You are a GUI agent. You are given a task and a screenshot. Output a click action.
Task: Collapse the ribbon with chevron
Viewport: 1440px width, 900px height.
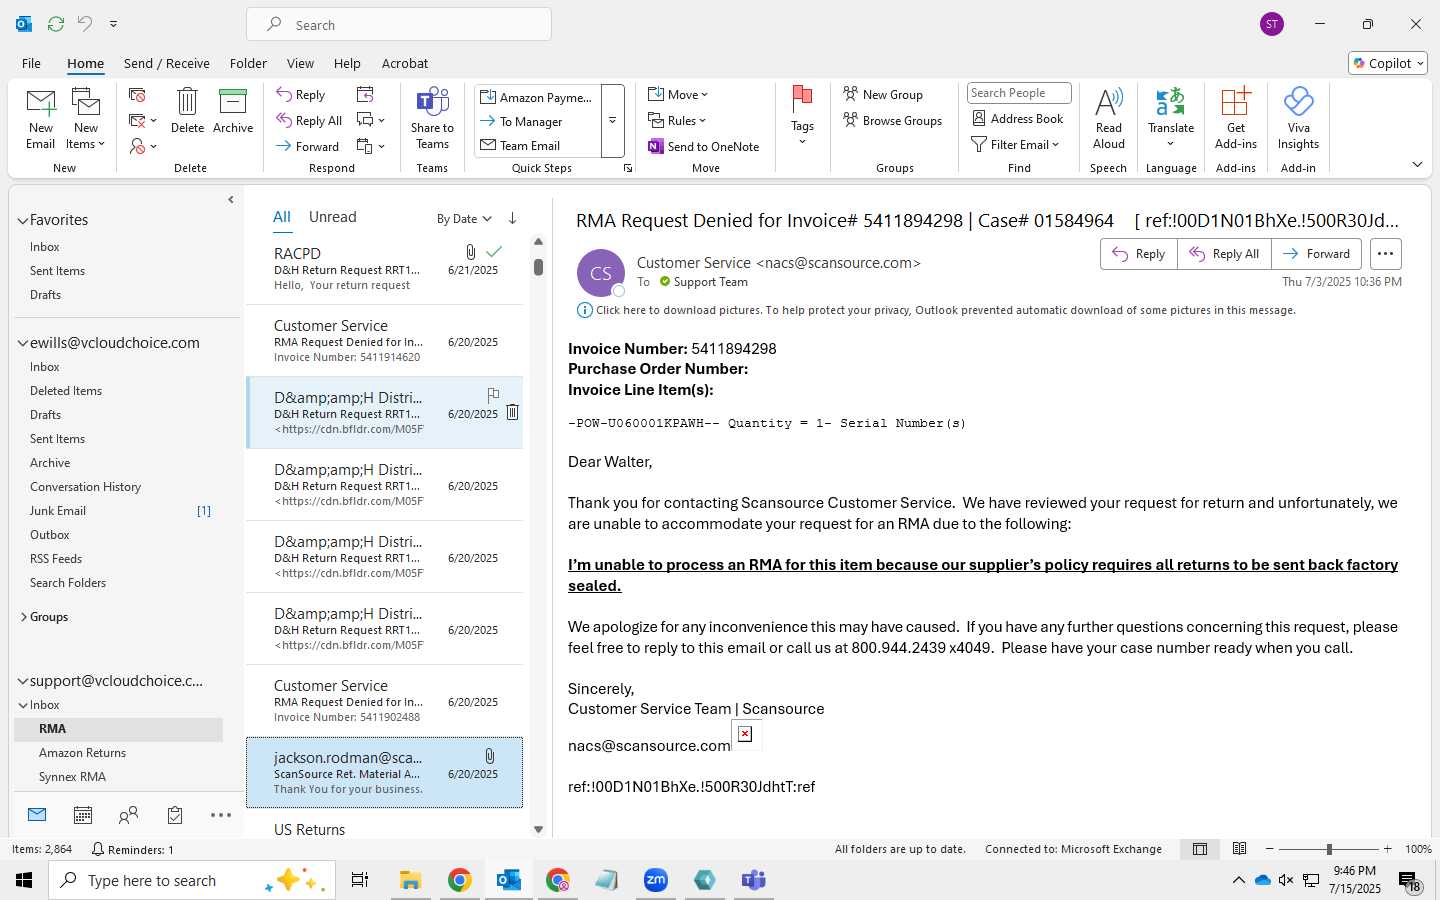click(1417, 164)
